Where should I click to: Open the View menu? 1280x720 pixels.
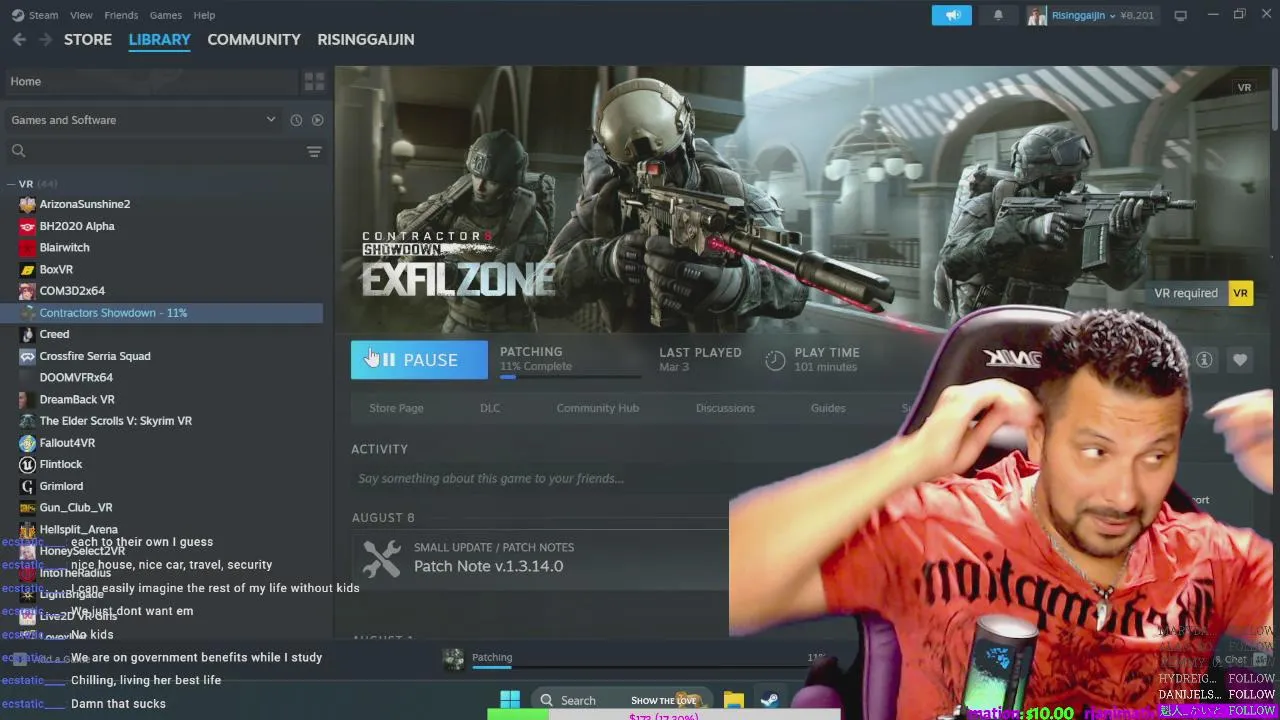pos(81,15)
